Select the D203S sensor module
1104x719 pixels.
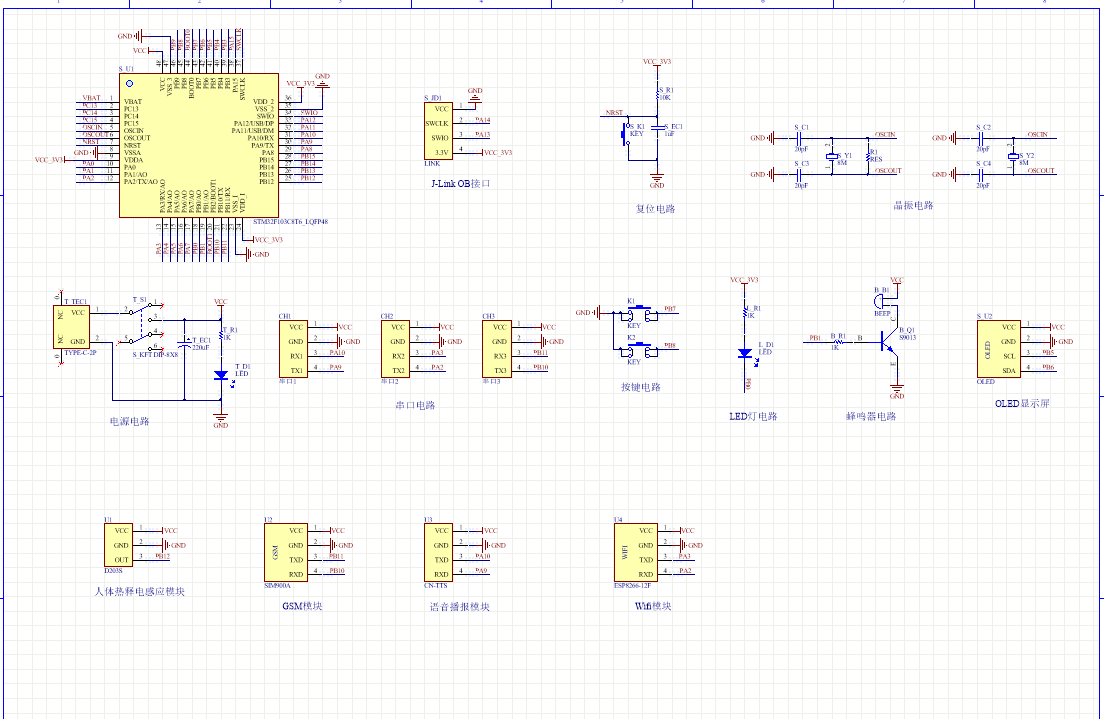pyautogui.click(x=118, y=545)
